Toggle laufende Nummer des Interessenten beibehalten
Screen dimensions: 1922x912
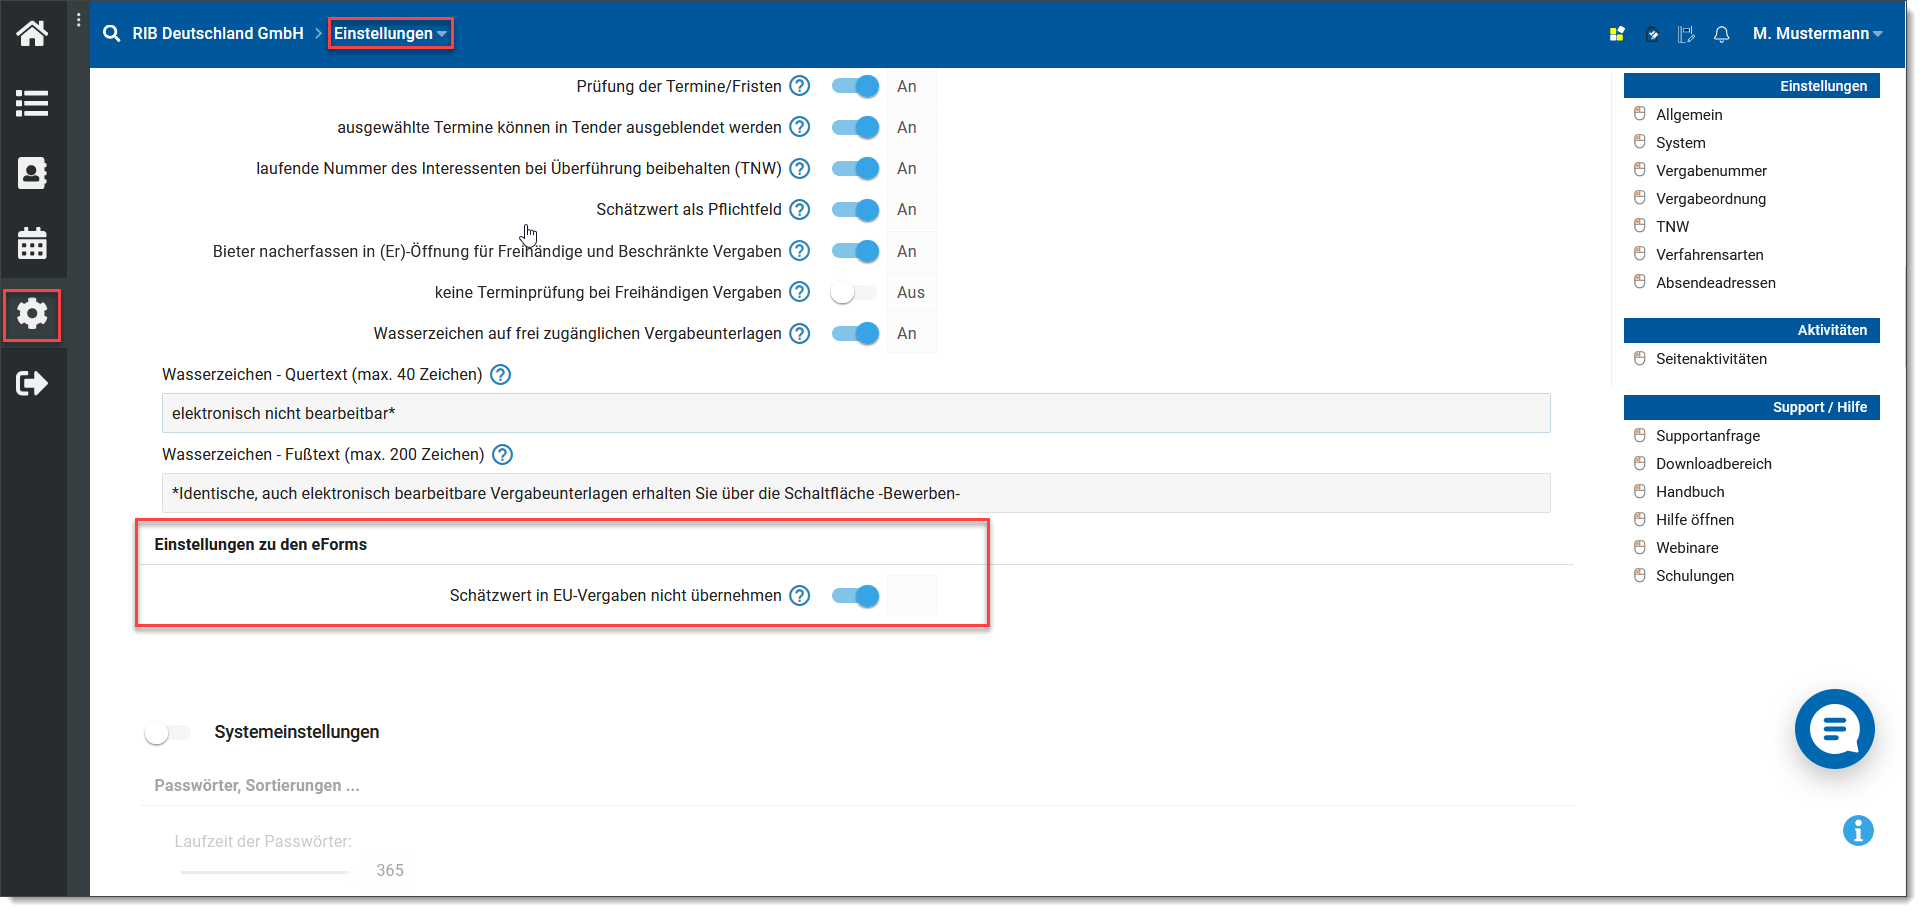tap(855, 168)
